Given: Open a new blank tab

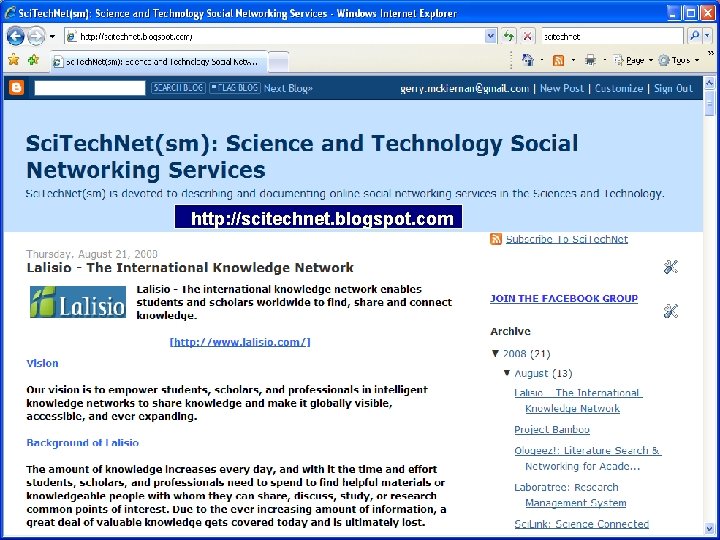Looking at the screenshot, I should pyautogui.click(x=278, y=62).
